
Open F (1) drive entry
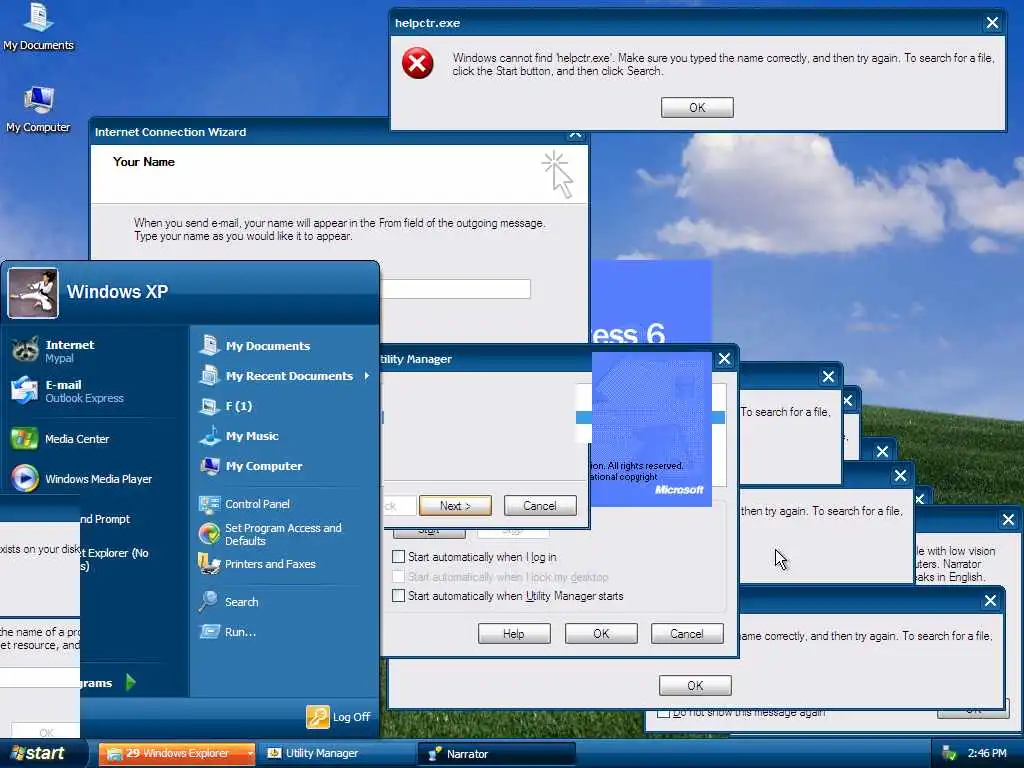[226, 406]
